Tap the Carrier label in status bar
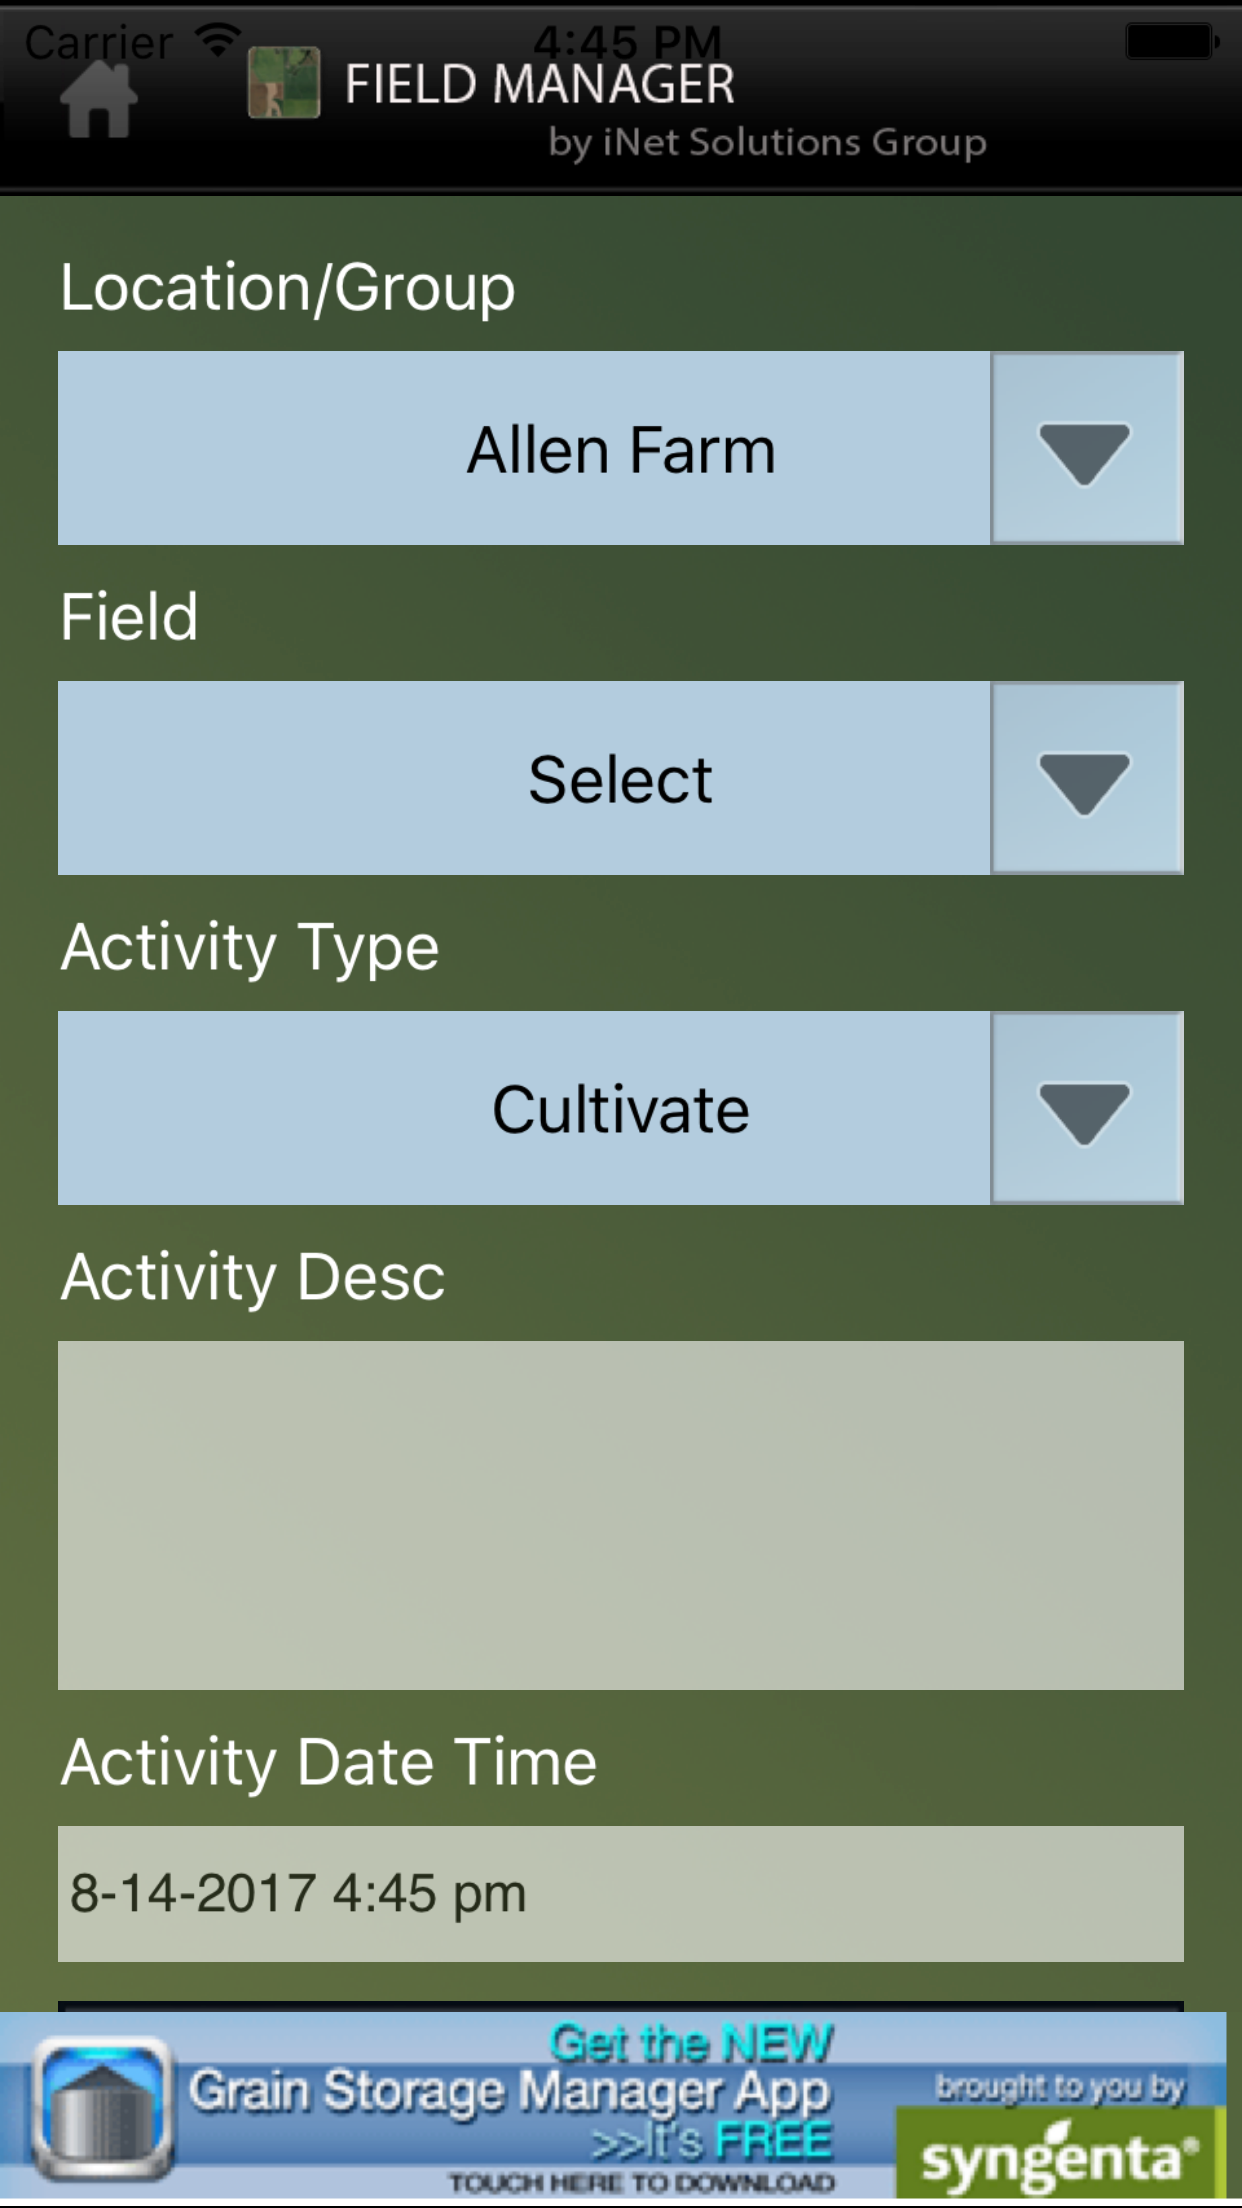Image resolution: width=1242 pixels, height=2208 pixels. (x=98, y=43)
